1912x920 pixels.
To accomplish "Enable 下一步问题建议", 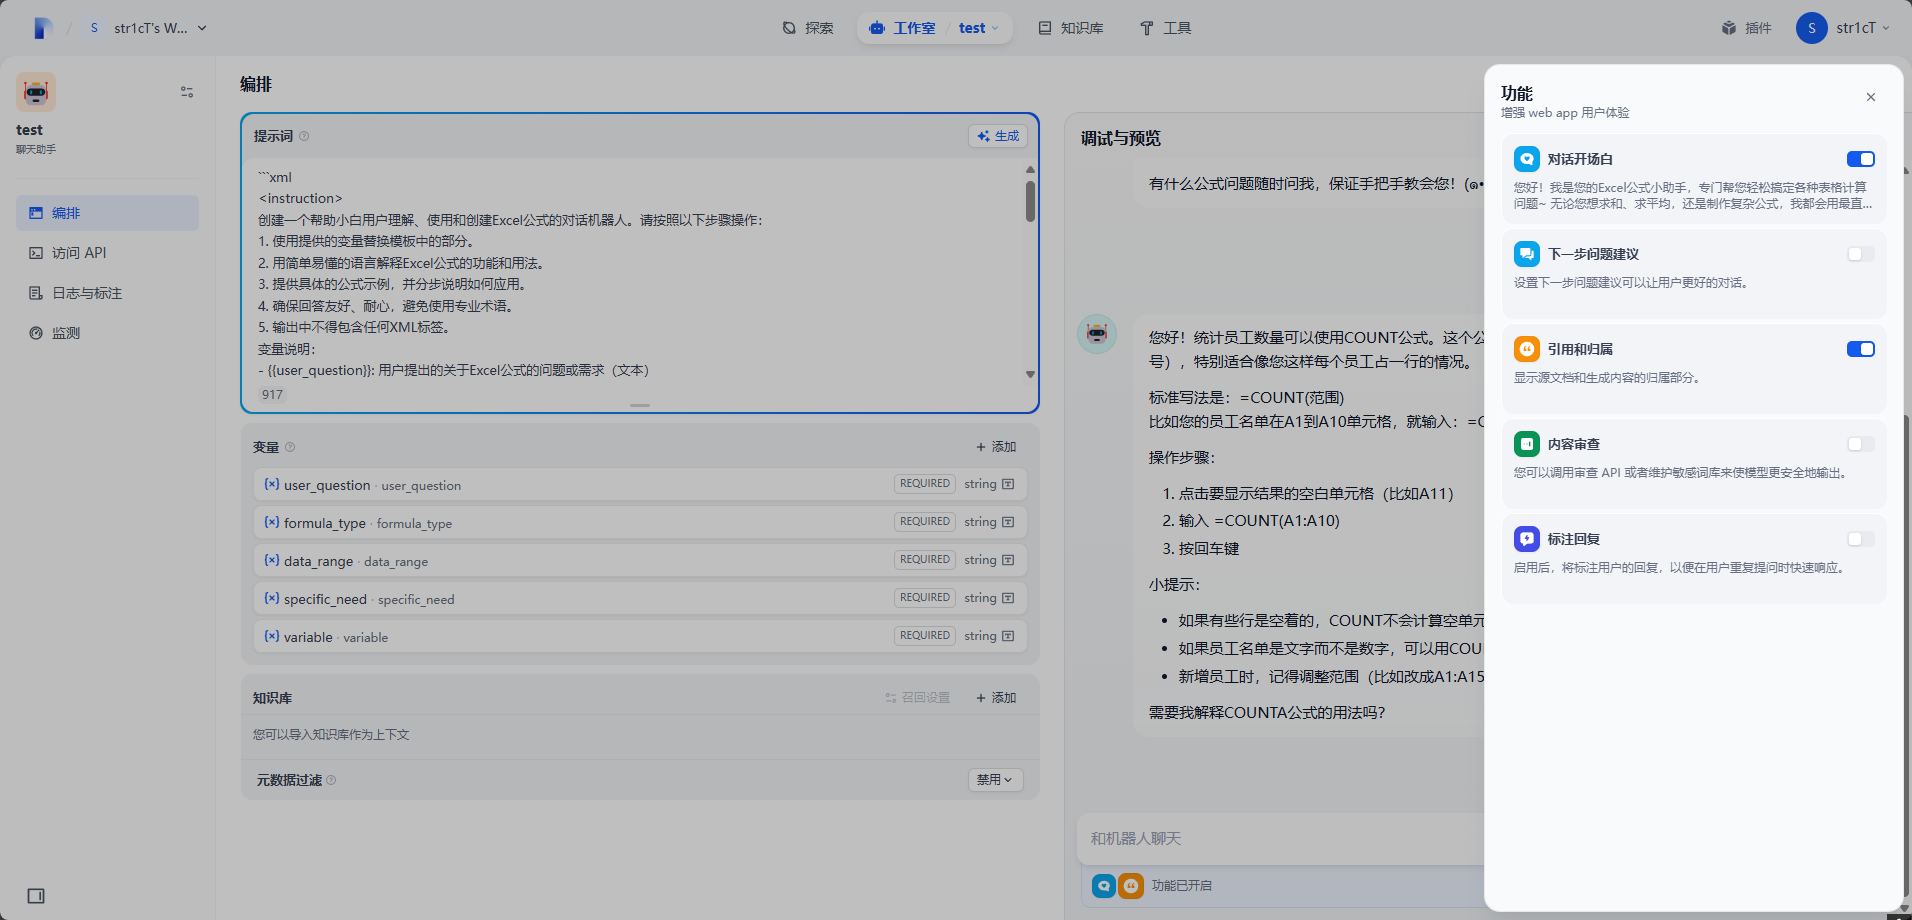I will 1861,254.
